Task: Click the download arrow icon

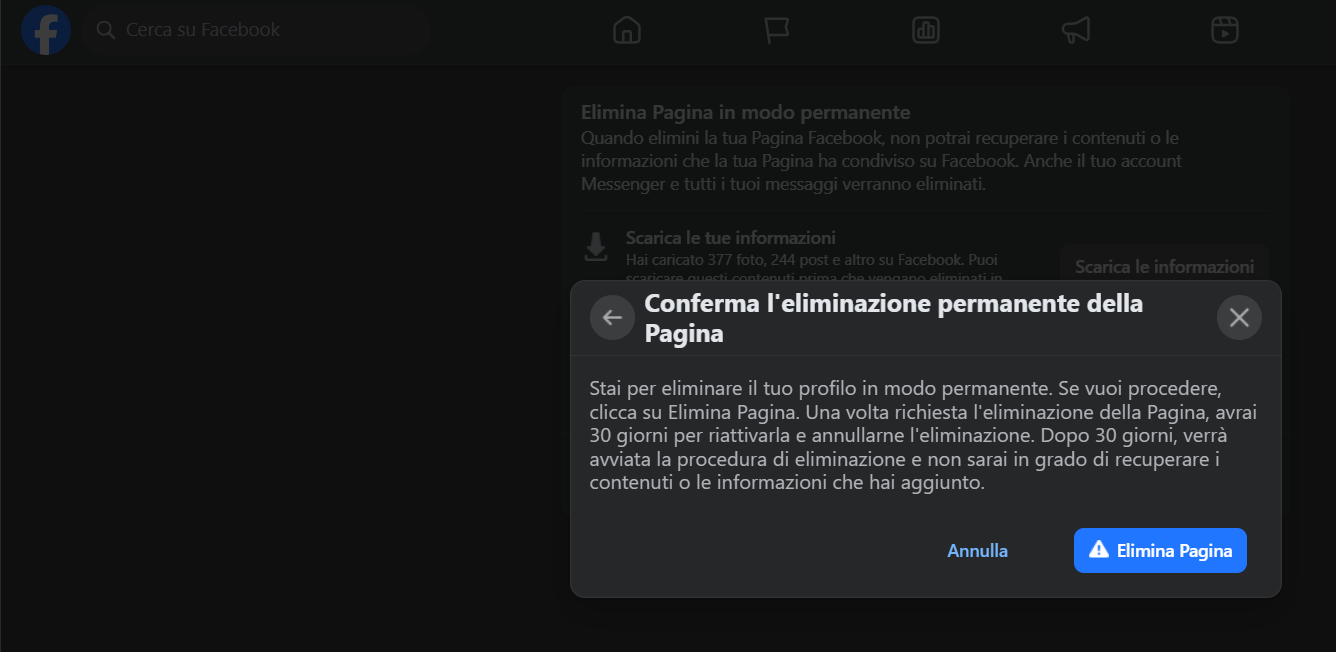Action: tap(596, 247)
